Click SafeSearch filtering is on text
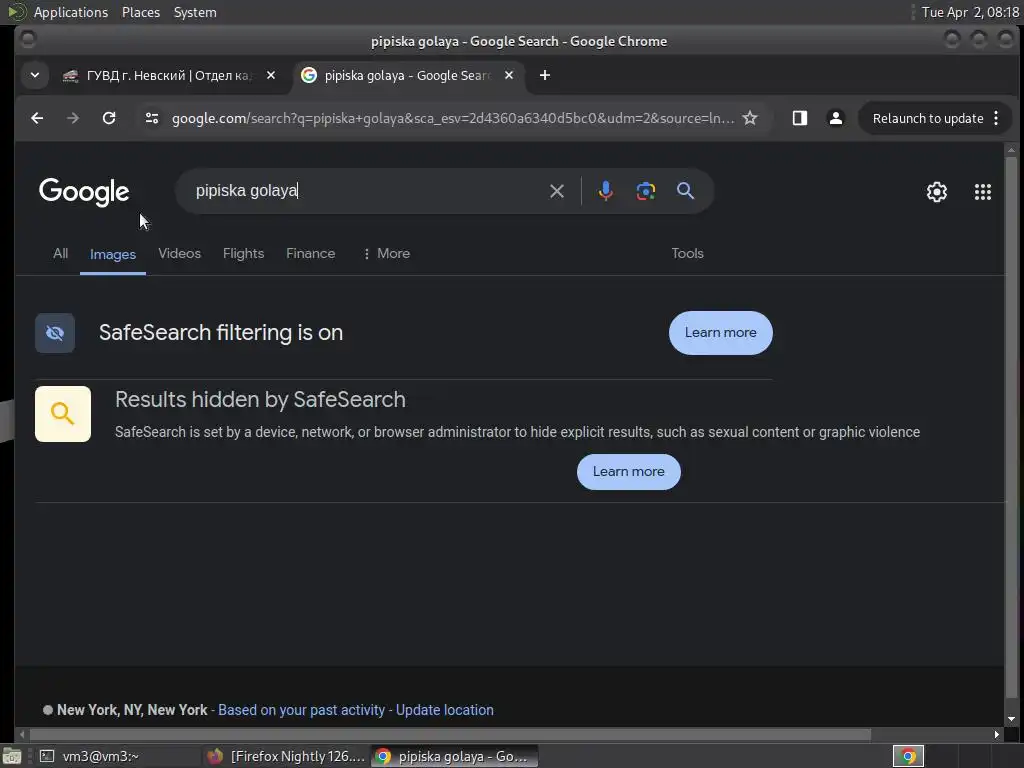1024x768 pixels. coord(221,332)
